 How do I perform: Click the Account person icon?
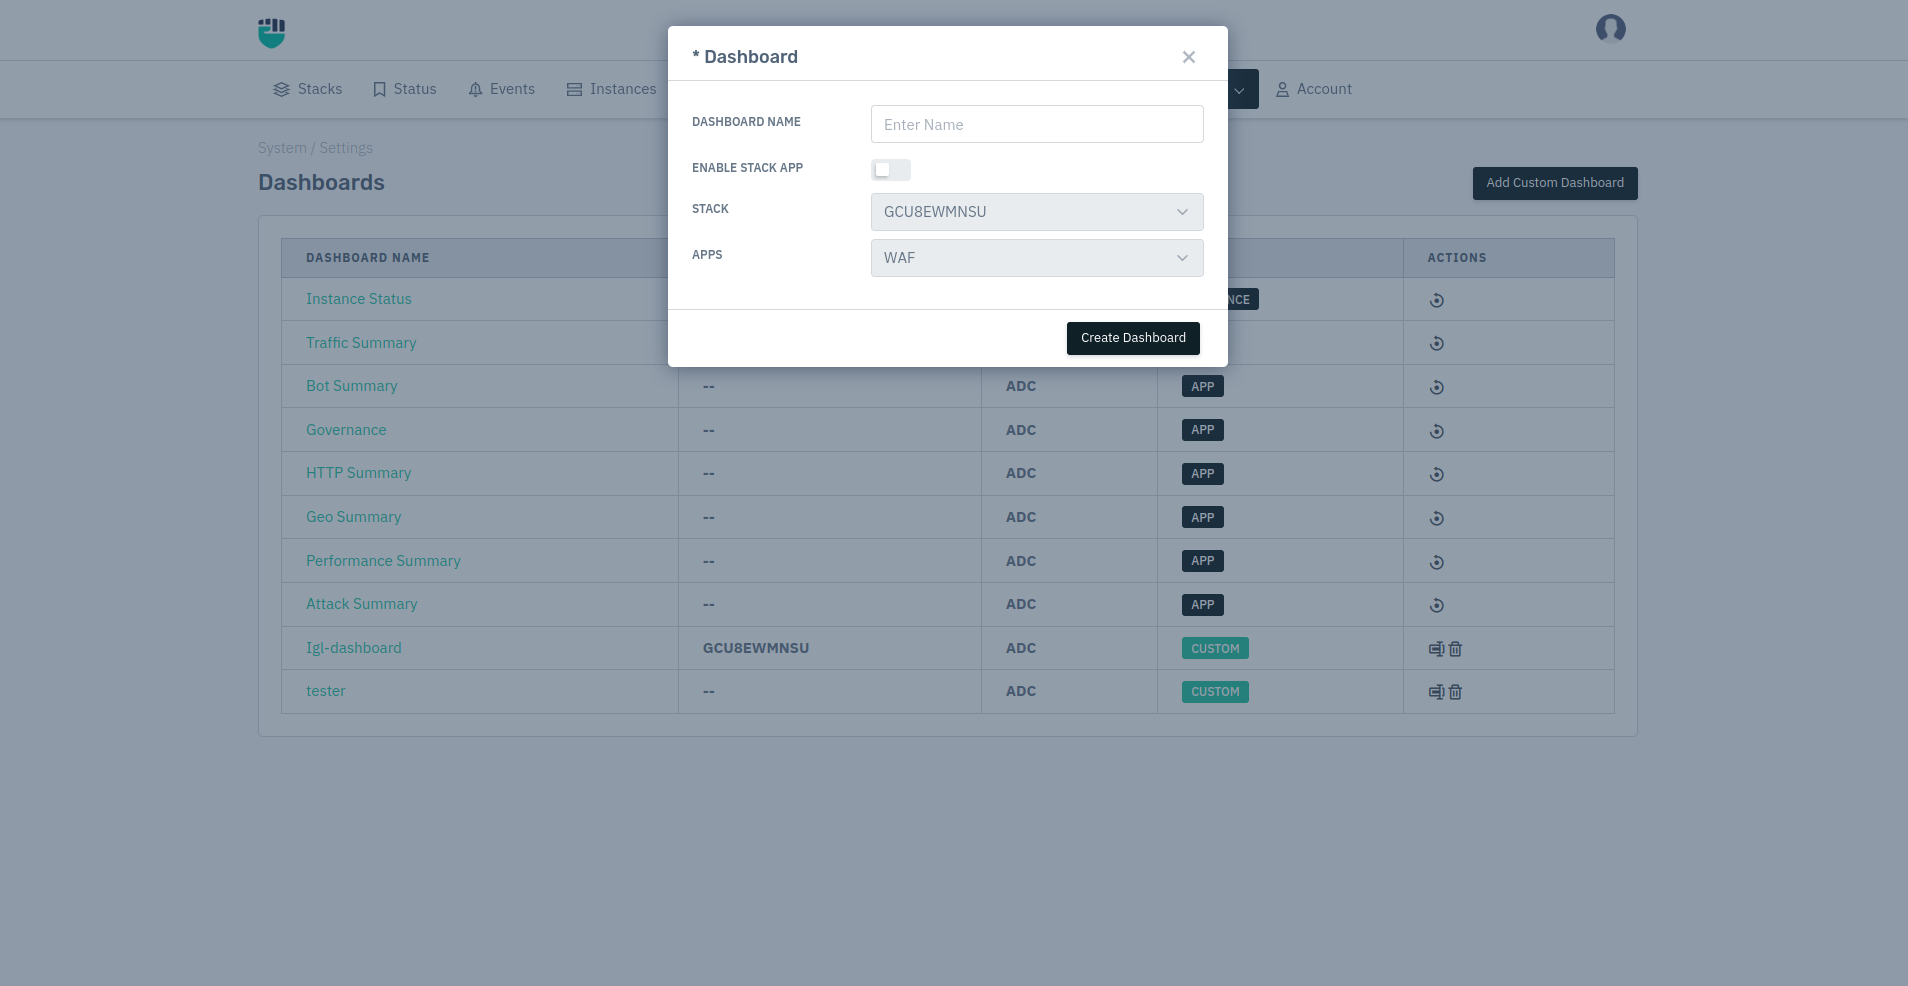coord(1282,90)
